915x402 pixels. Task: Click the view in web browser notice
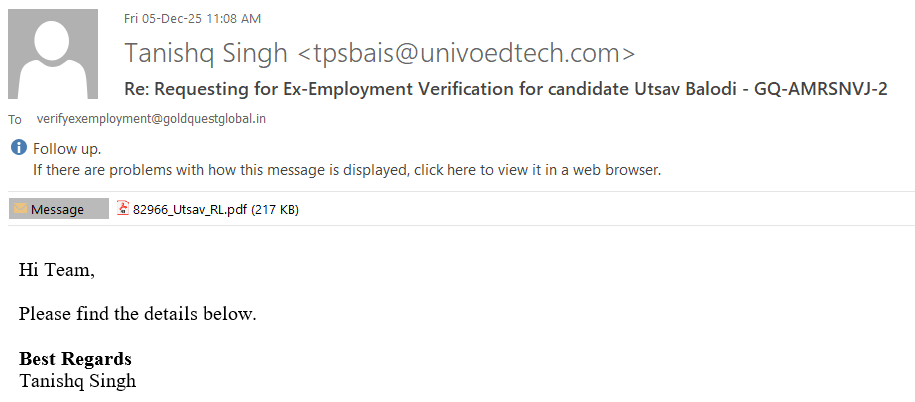tap(346, 169)
